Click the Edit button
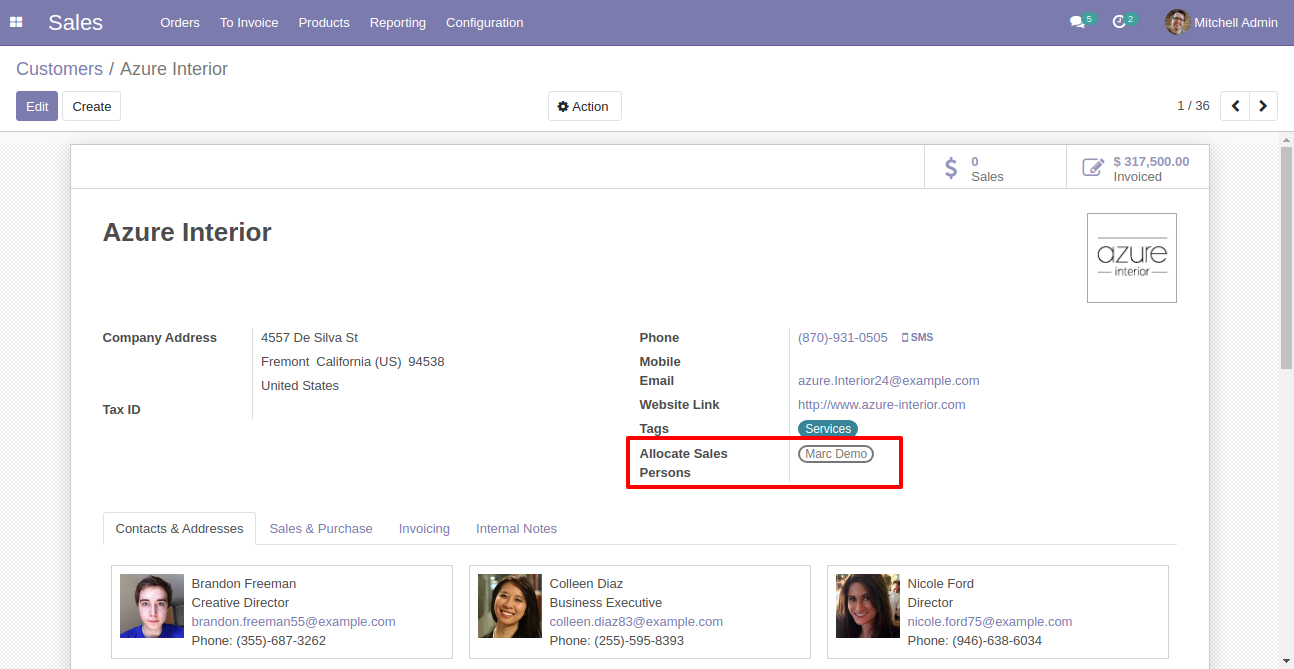 [x=37, y=106]
